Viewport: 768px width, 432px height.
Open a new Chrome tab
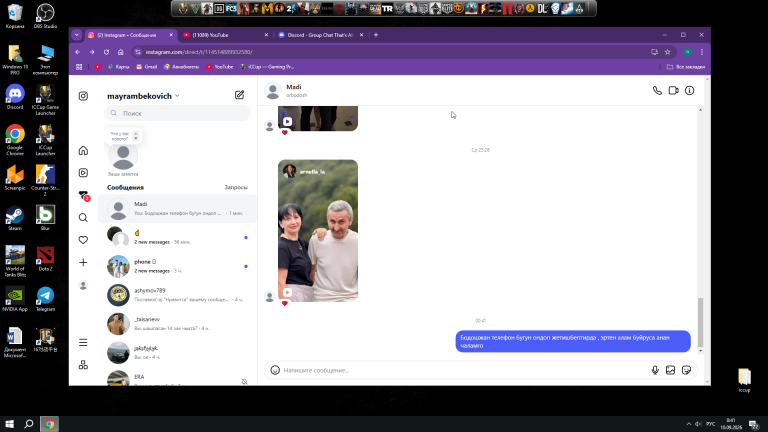376,35
